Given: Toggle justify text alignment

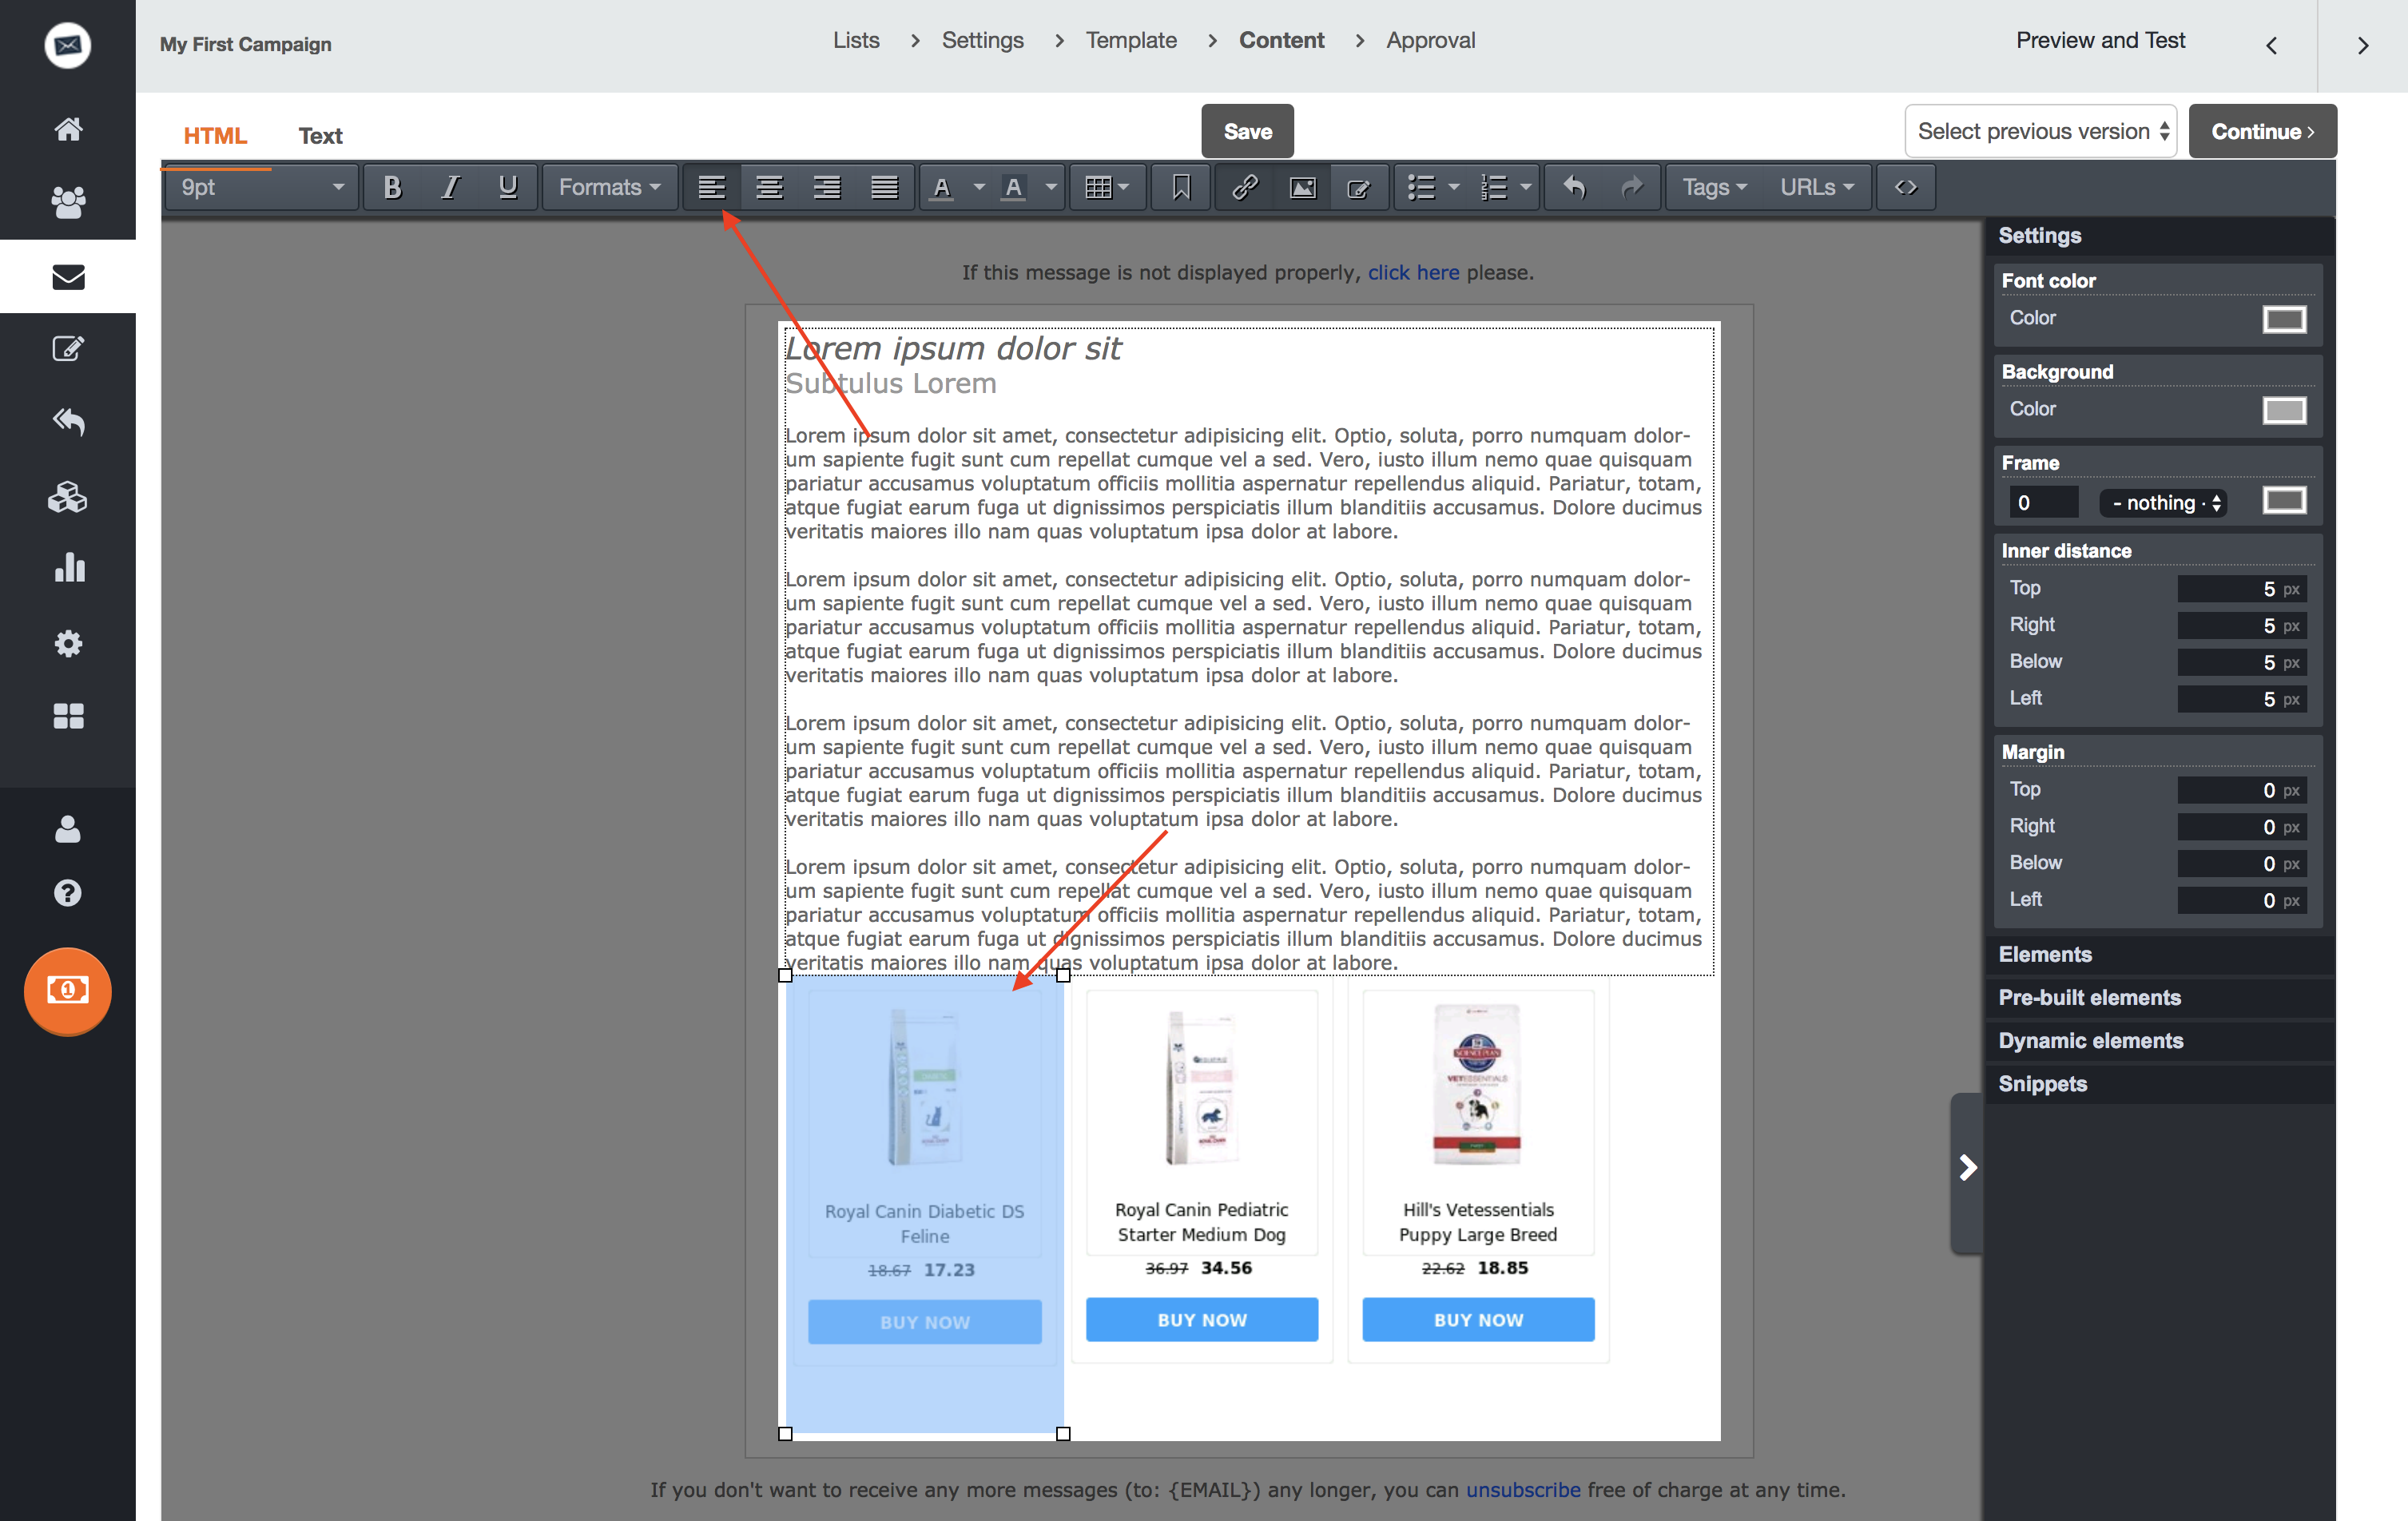Looking at the screenshot, I should (884, 187).
